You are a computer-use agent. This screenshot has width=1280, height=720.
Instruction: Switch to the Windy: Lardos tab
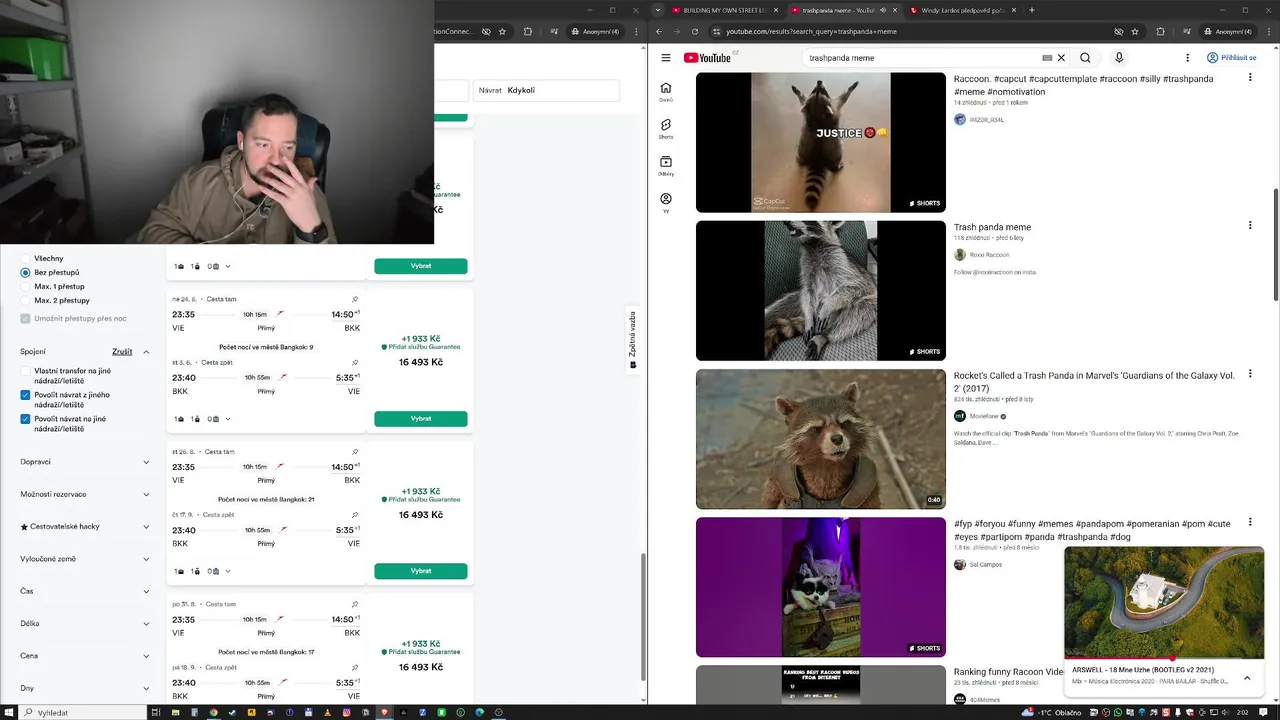[x=962, y=10]
